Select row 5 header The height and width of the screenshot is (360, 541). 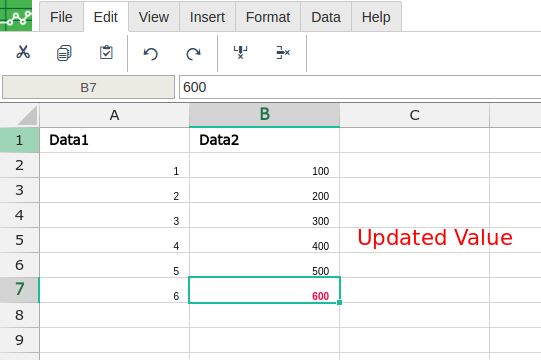tap(20, 240)
